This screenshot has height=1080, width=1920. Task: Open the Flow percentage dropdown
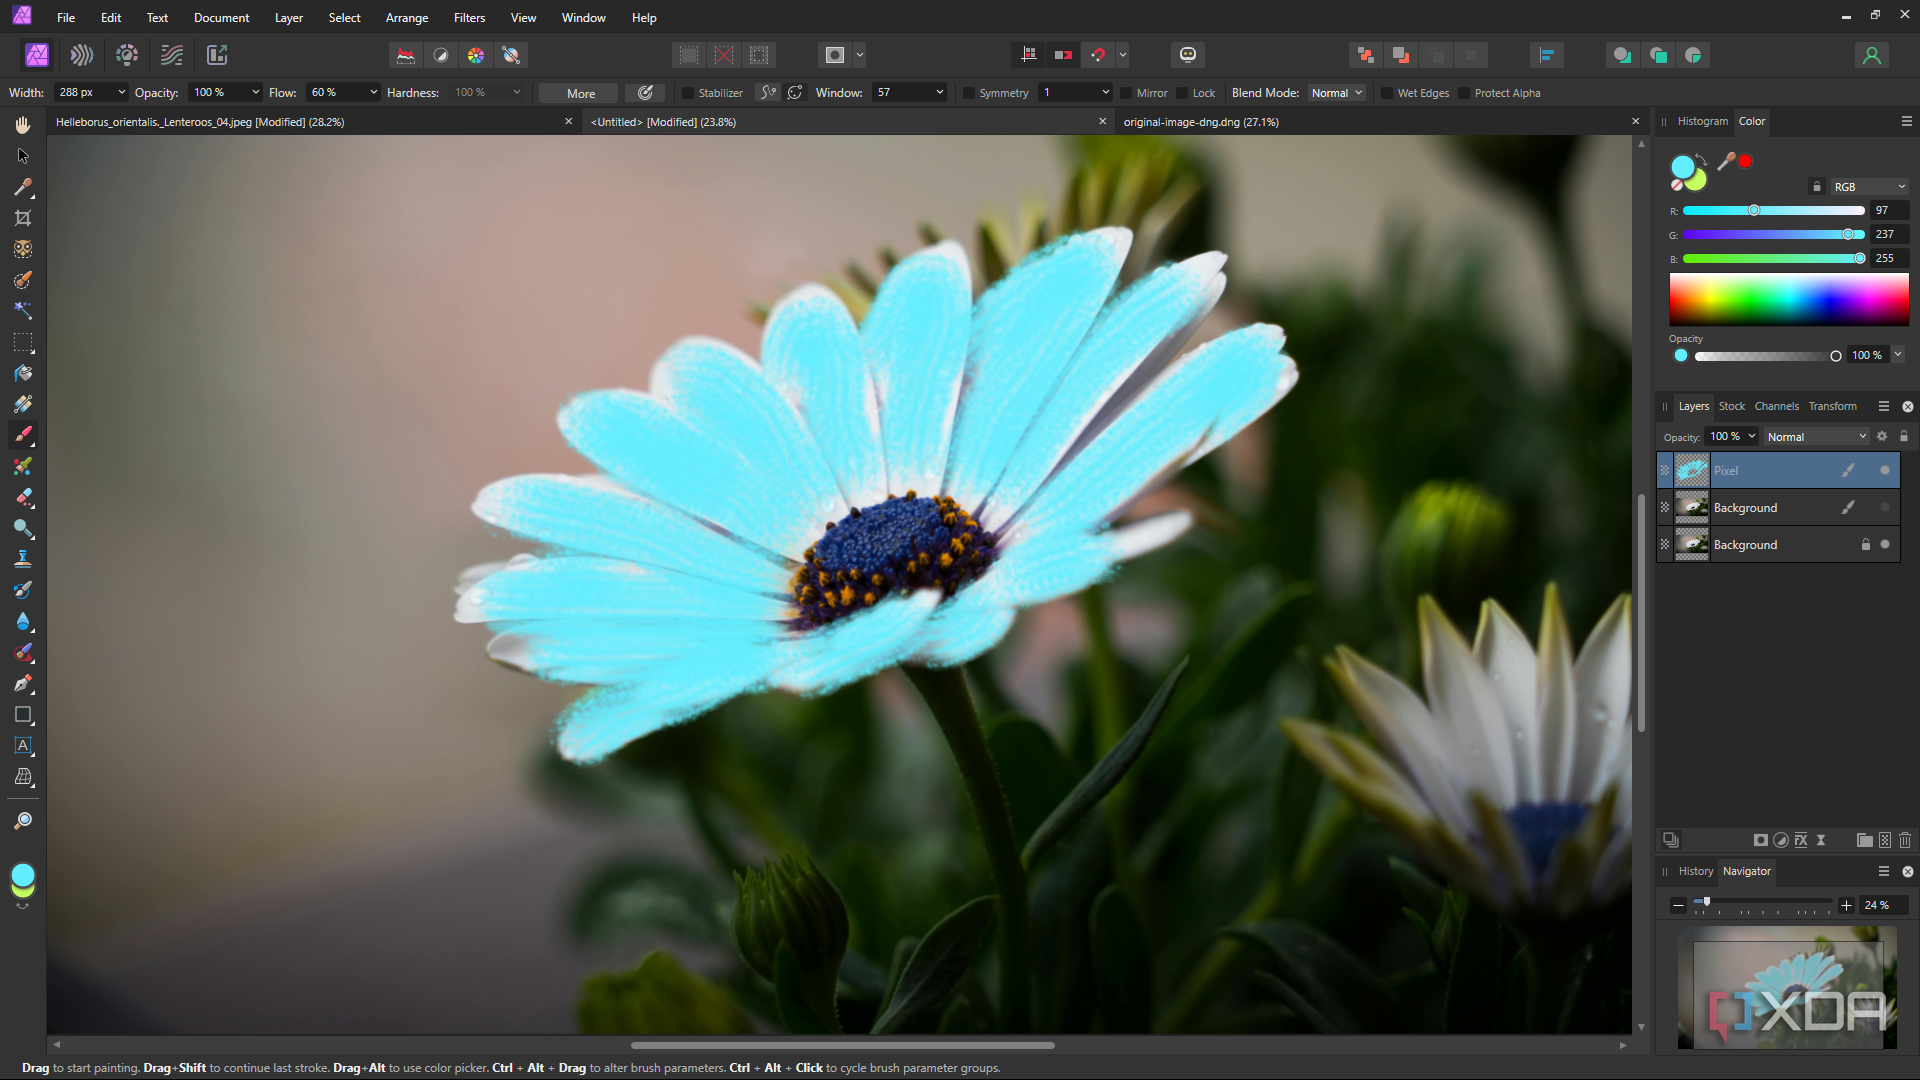374,92
